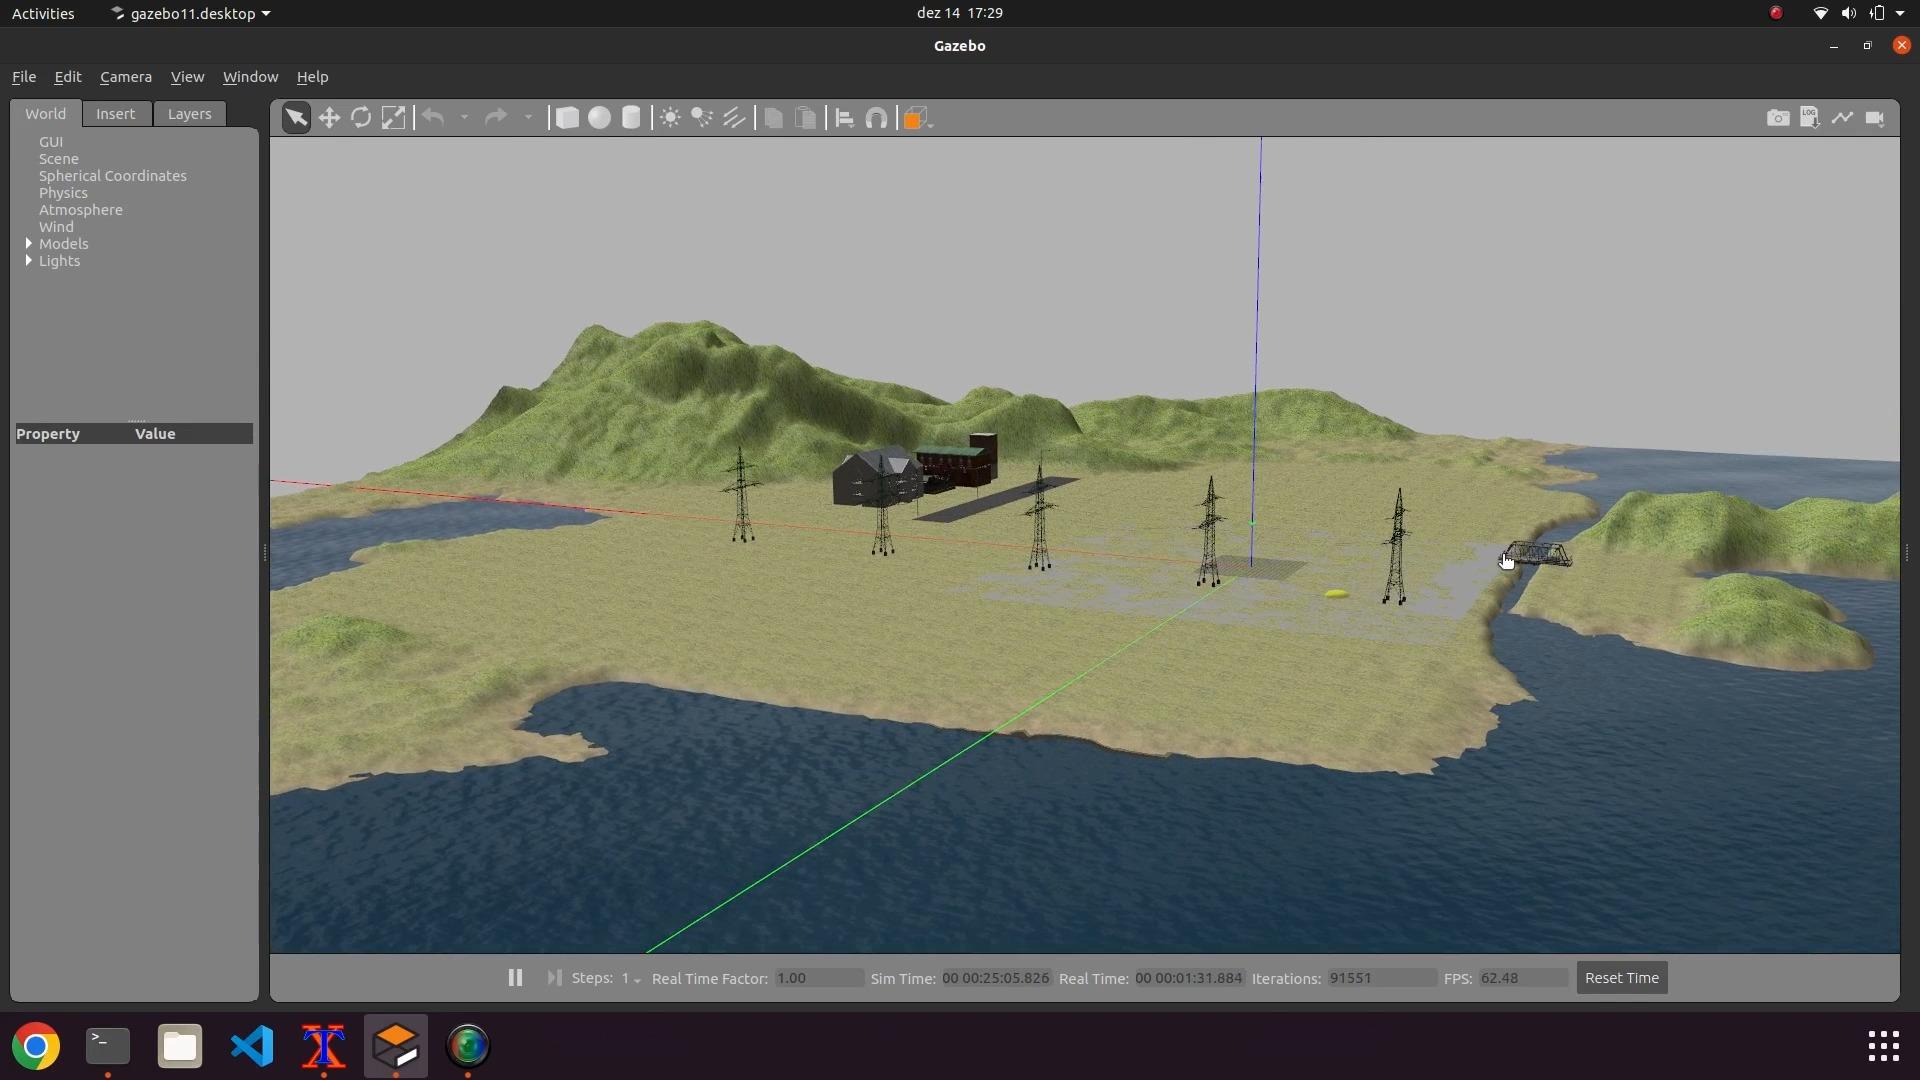Screen dimensions: 1920x1080
Task: Select Physics in world tree
Action: 63,193
